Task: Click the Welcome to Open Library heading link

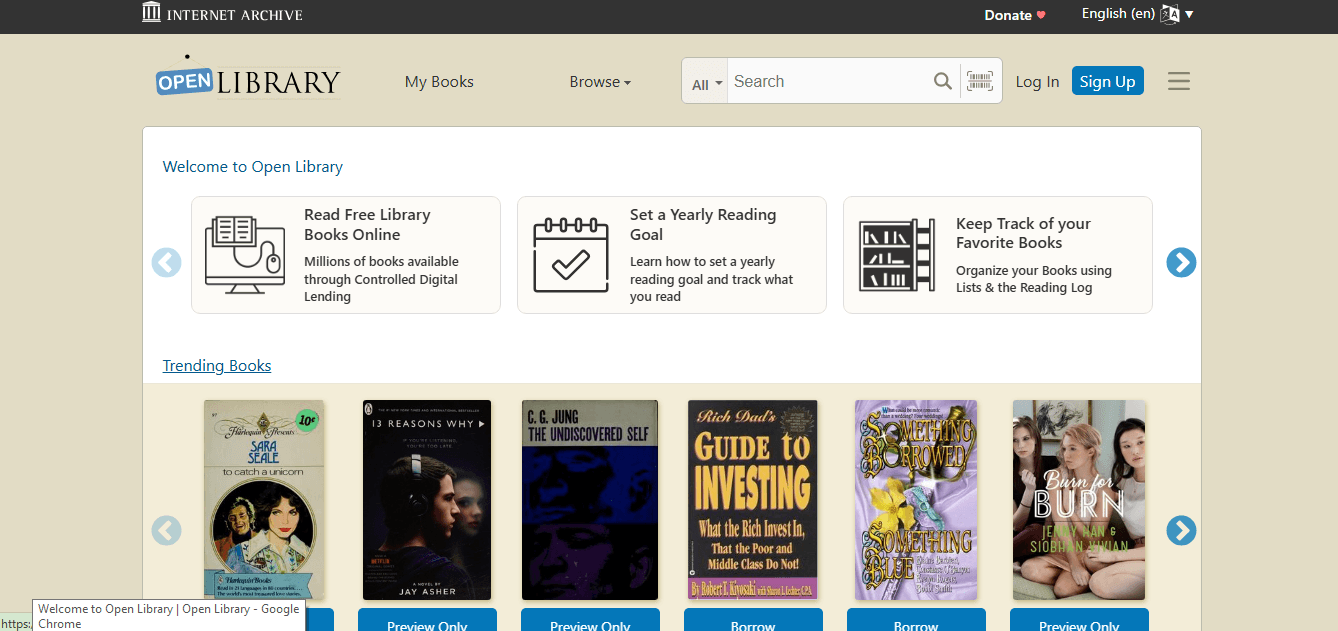Action: (253, 167)
